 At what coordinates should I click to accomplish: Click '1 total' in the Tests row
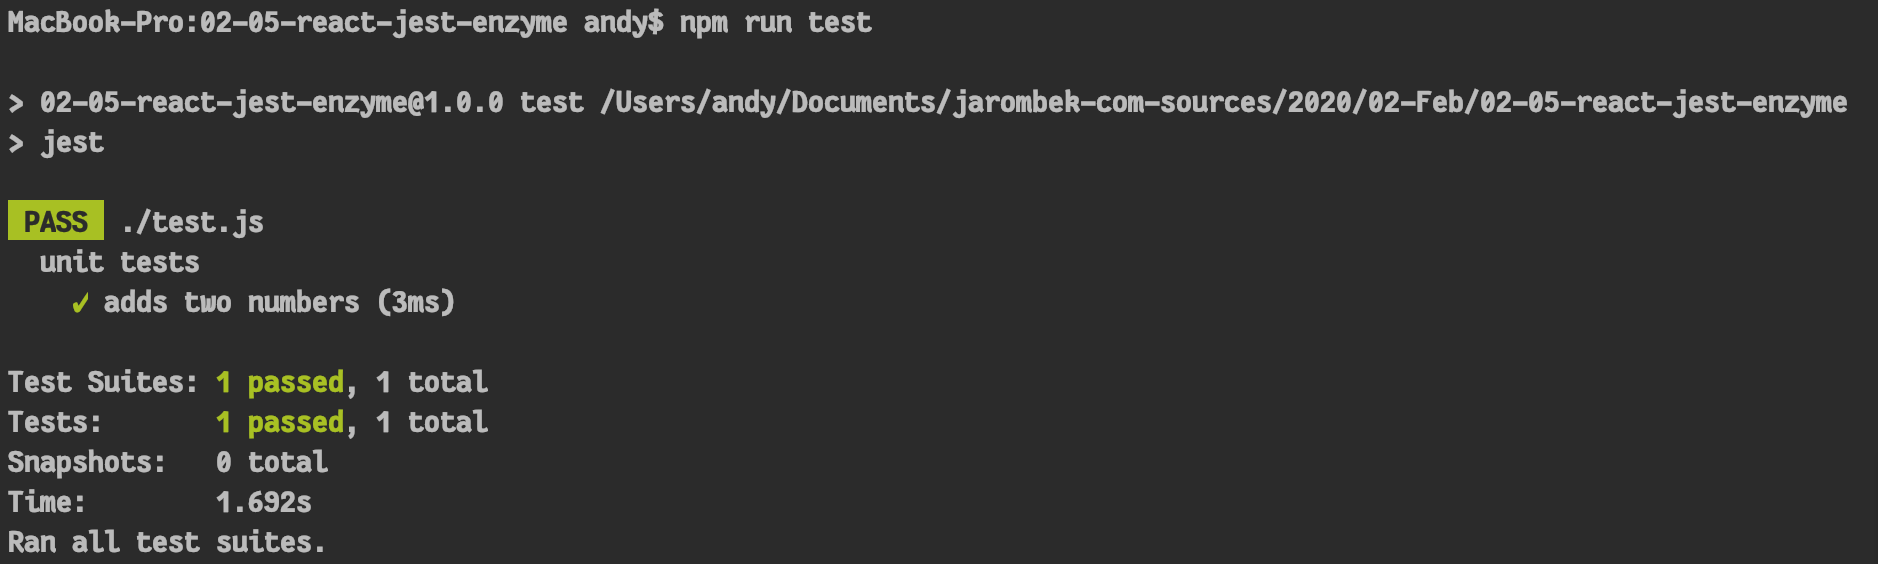(432, 422)
